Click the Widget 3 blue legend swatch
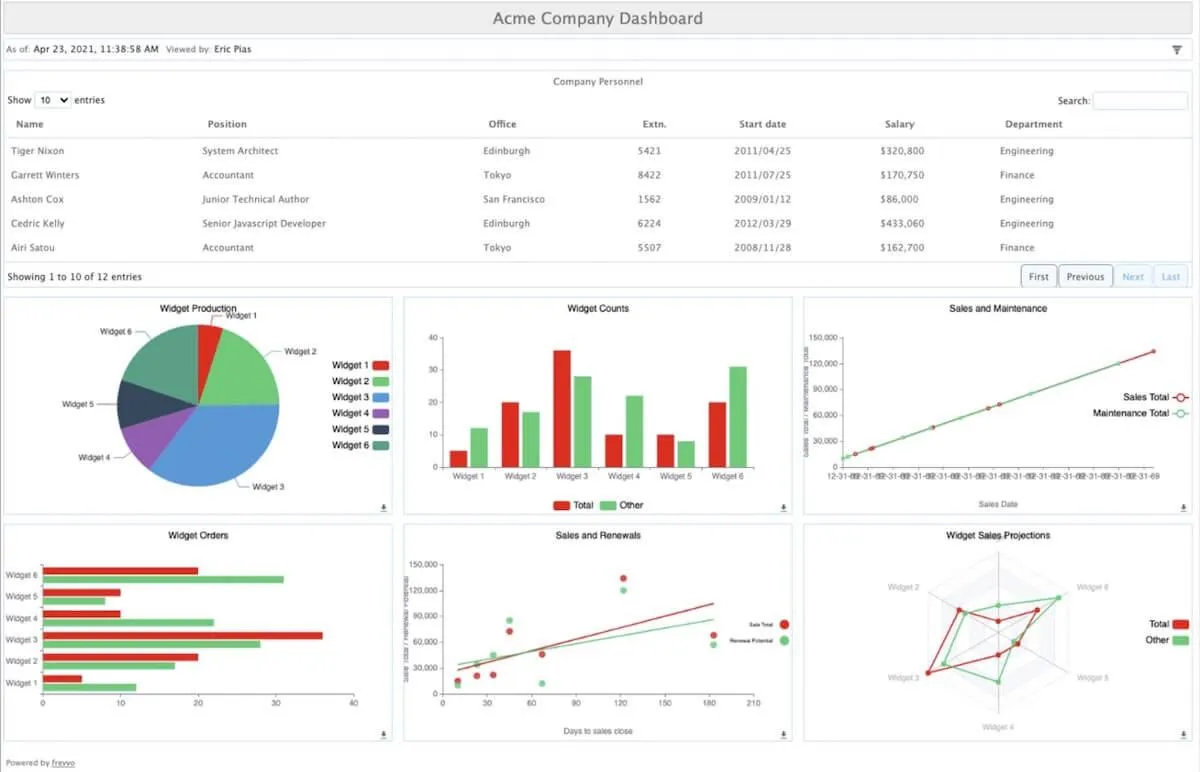 (381, 398)
